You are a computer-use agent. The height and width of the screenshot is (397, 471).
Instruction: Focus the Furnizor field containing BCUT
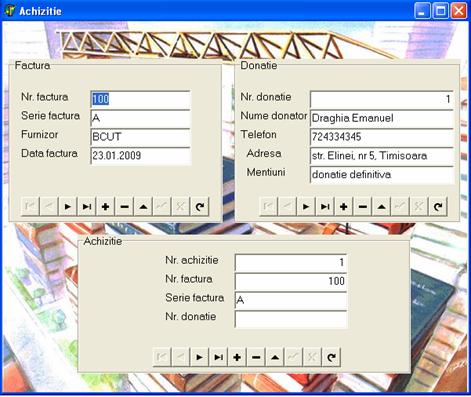140,137
